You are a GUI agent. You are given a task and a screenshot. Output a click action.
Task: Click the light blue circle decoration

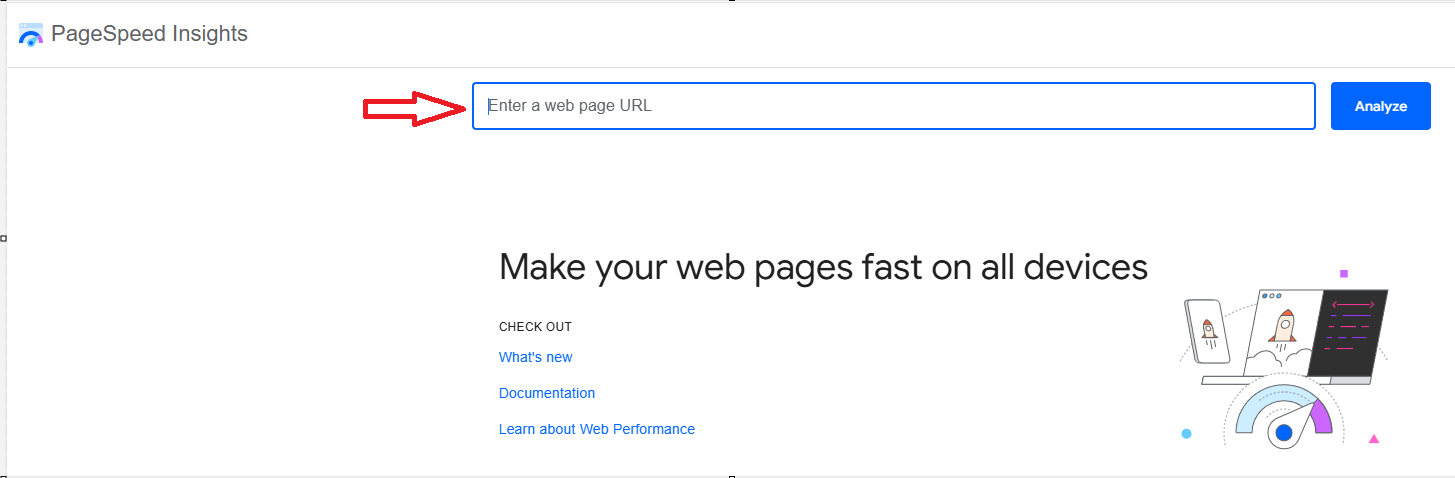click(x=1186, y=434)
